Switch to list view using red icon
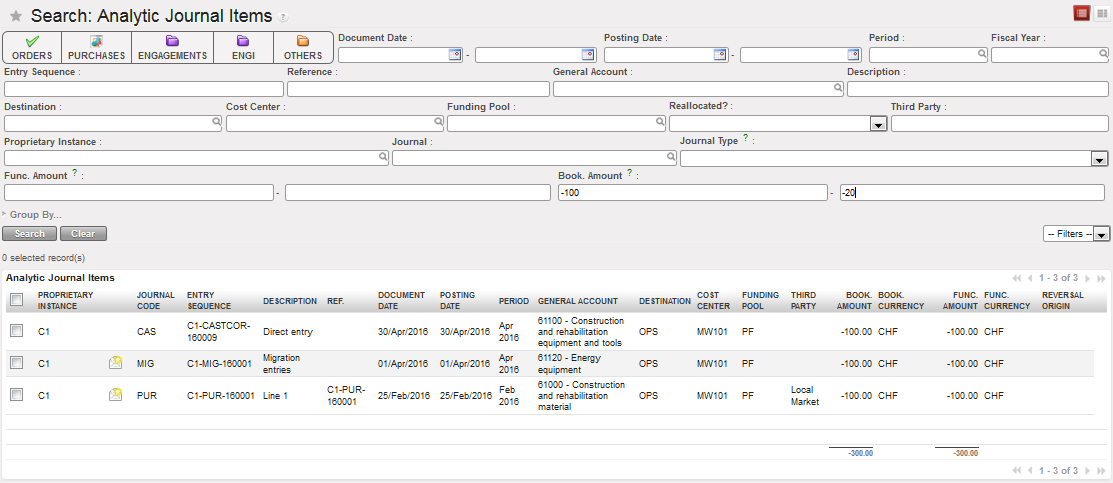This screenshot has height=483, width=1113. 1081,13
